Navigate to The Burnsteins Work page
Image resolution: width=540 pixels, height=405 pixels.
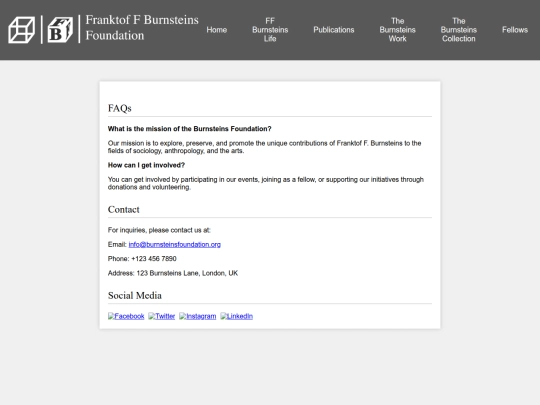[x=397, y=30]
